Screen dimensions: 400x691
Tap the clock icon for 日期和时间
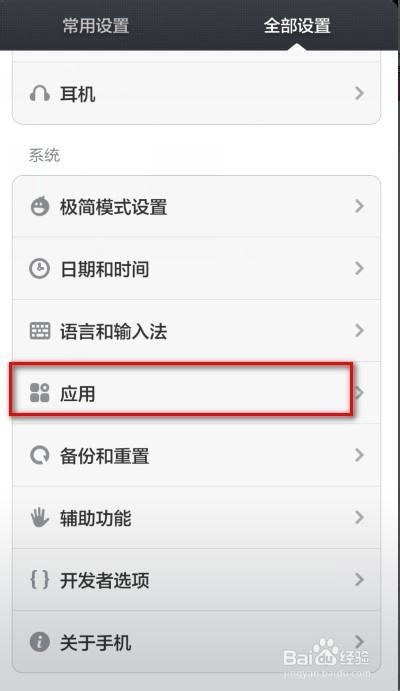pos(39,268)
